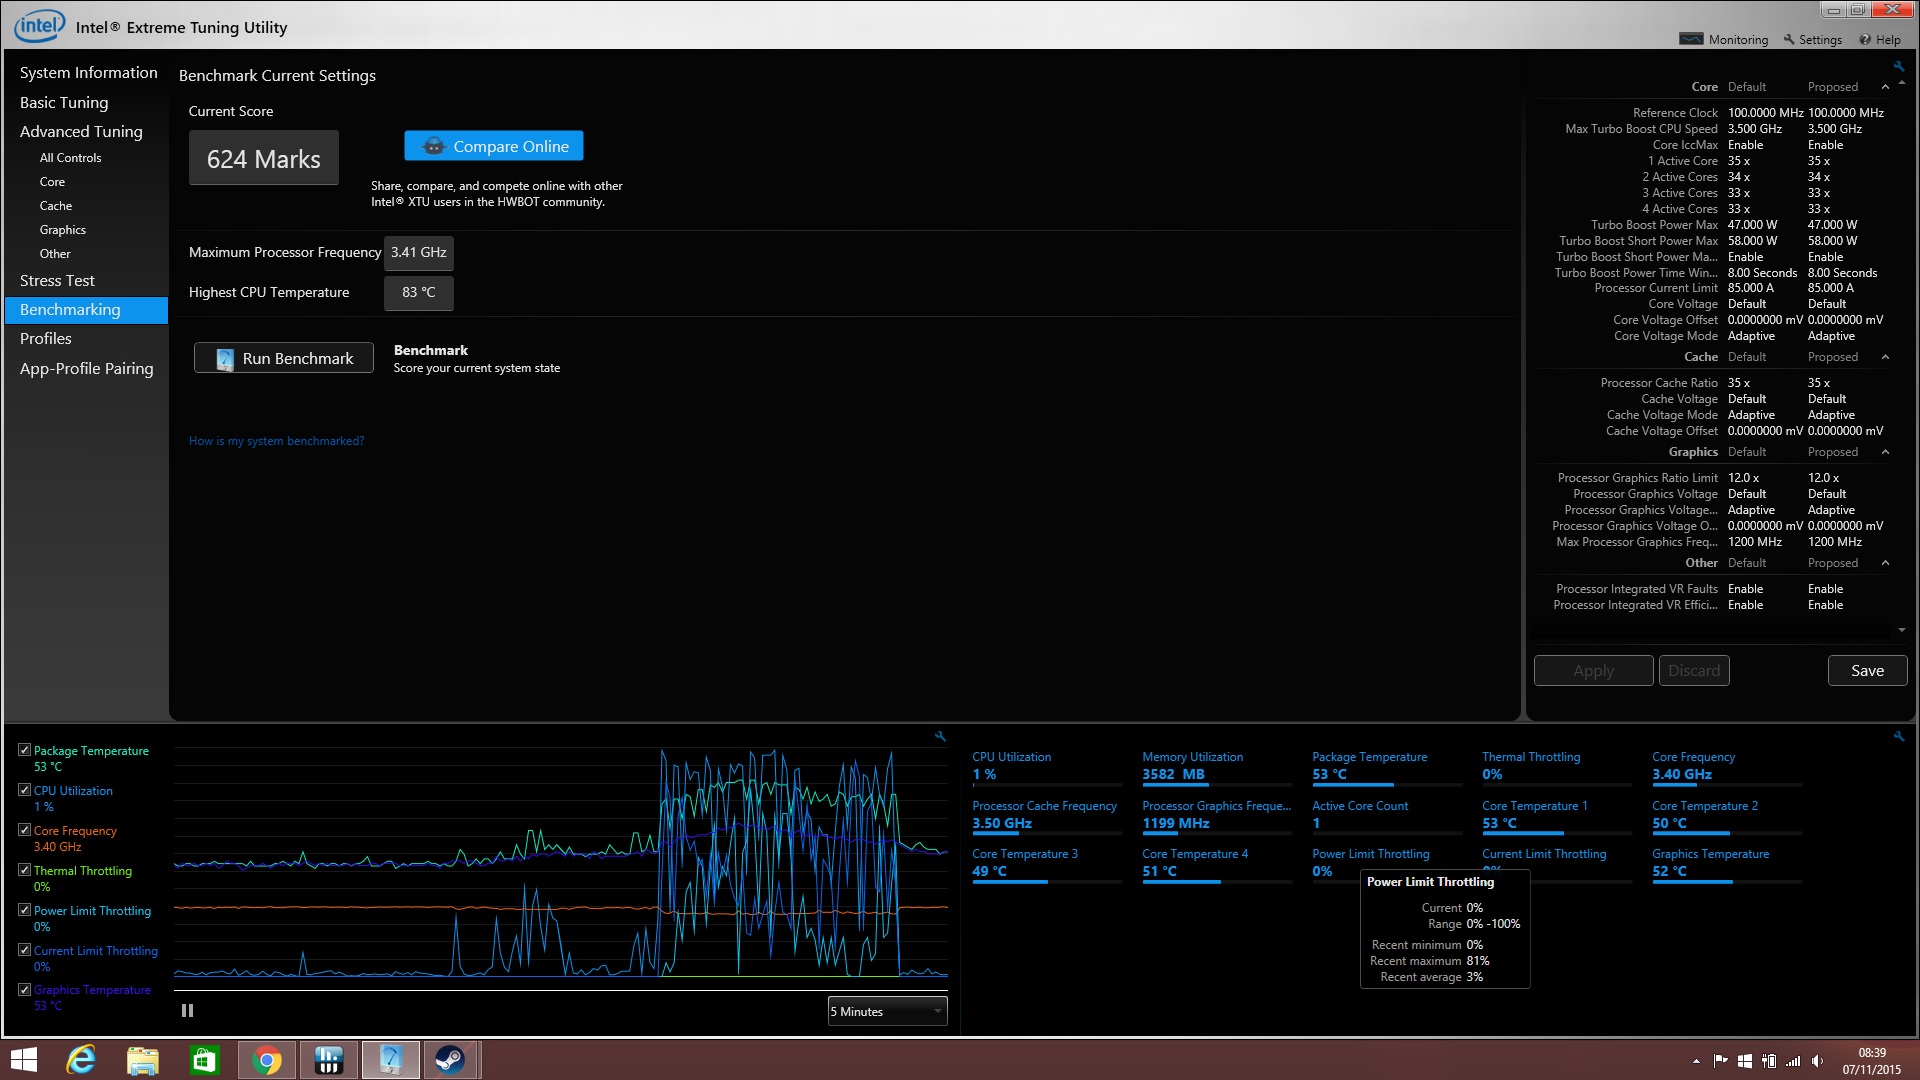Launch Steam from the taskbar
Viewport: 1920px width, 1080px height.
click(450, 1060)
